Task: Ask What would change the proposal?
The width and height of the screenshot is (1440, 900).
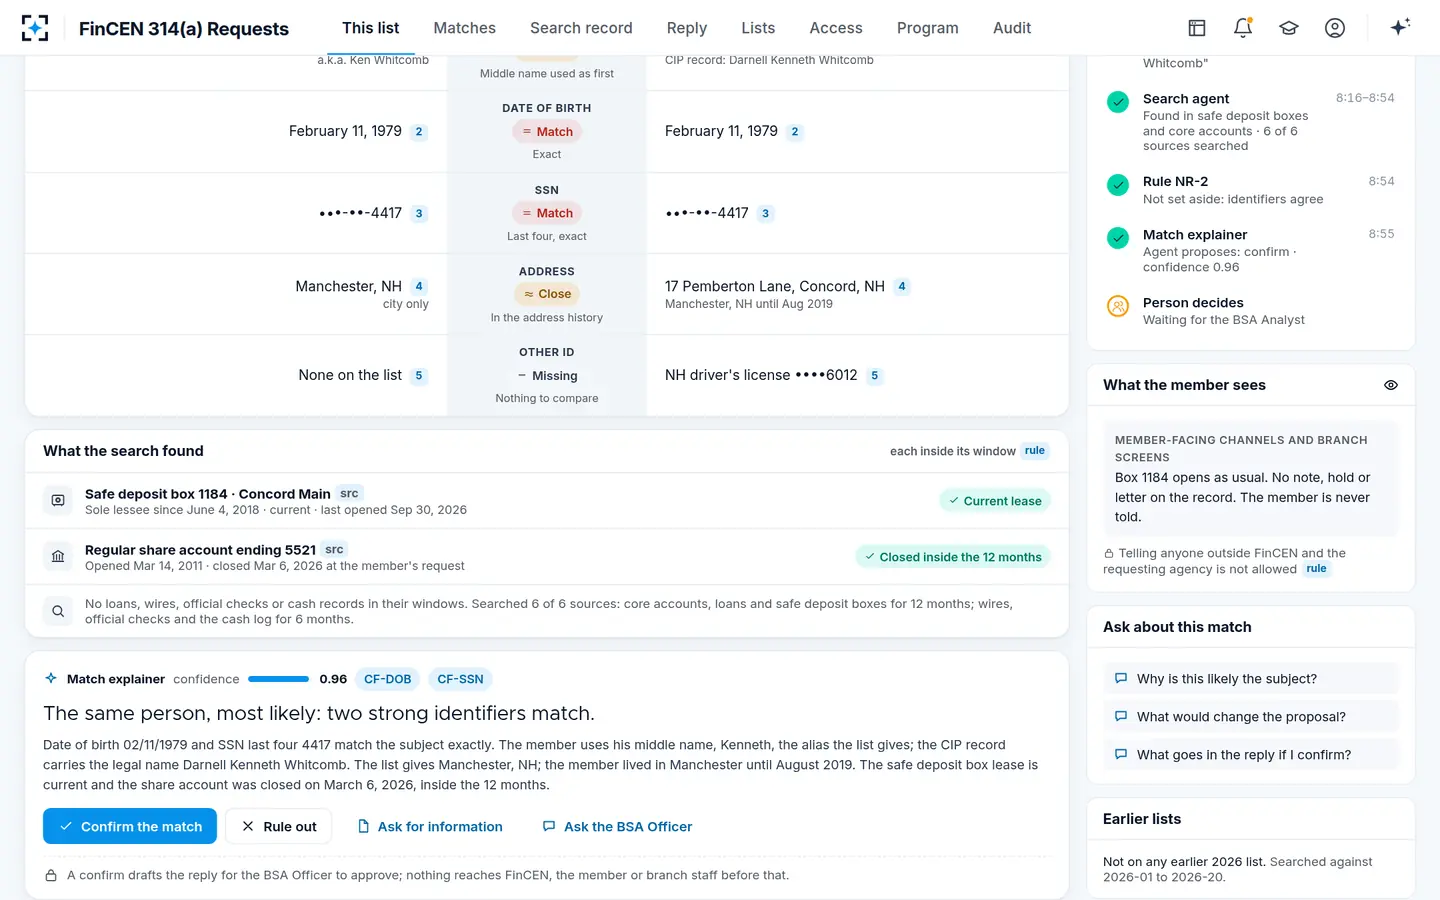Action: tap(1251, 716)
